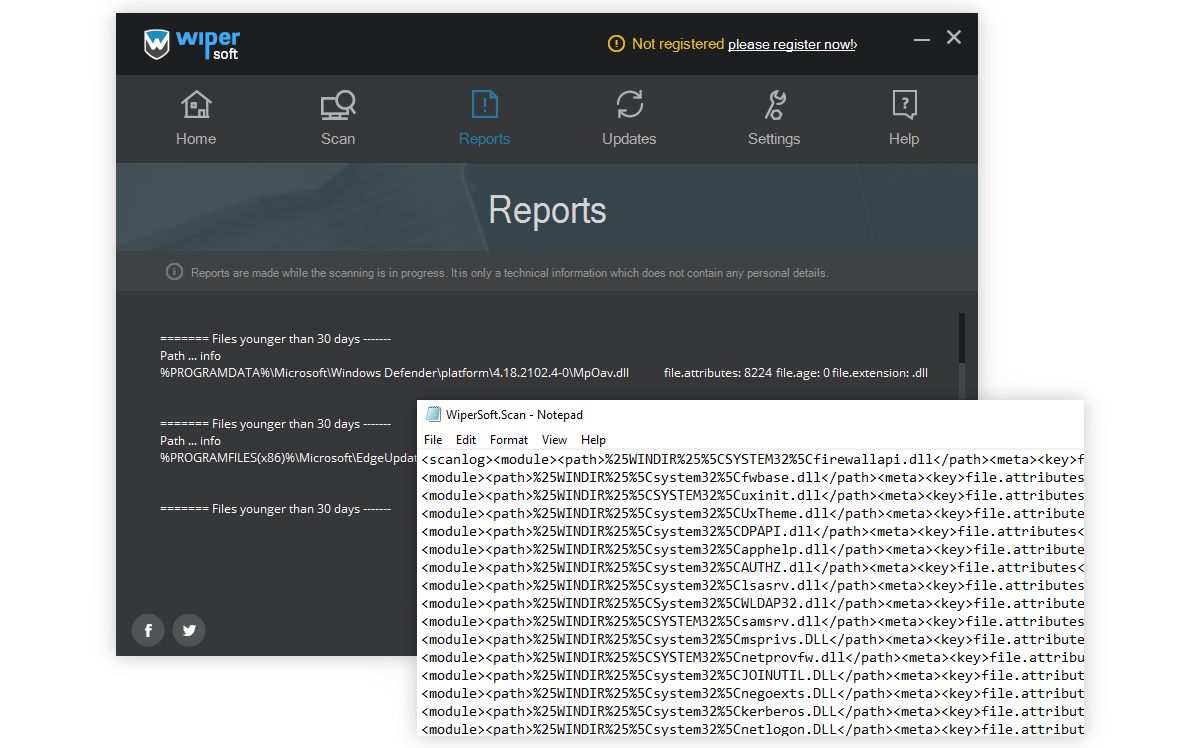Screen dimensions: 1200x748
Task: Click the Notepad file icon in the title bar
Action: (x=433, y=414)
